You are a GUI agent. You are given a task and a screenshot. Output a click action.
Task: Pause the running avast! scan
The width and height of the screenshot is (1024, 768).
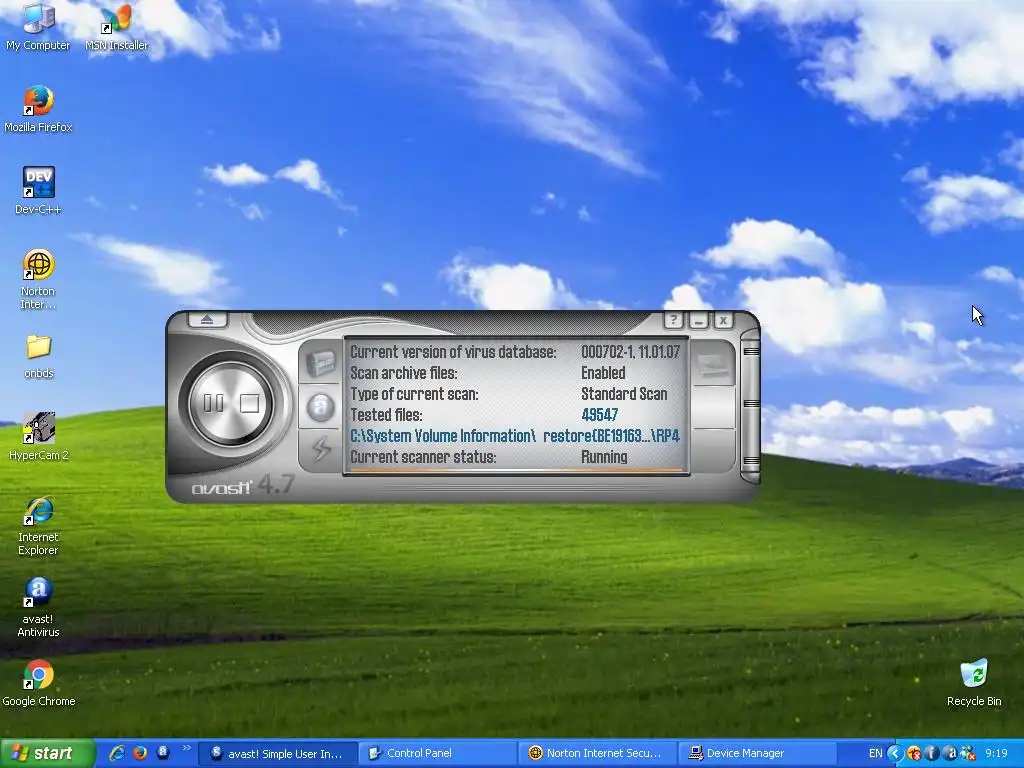pos(214,403)
